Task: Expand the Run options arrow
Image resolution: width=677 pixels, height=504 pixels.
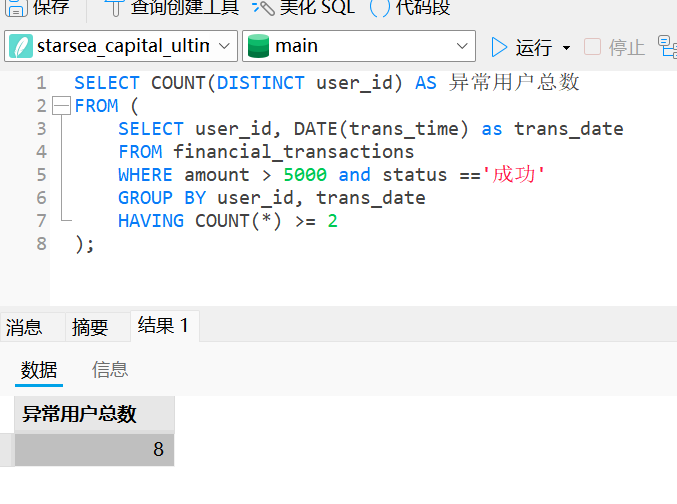Action: (566, 48)
